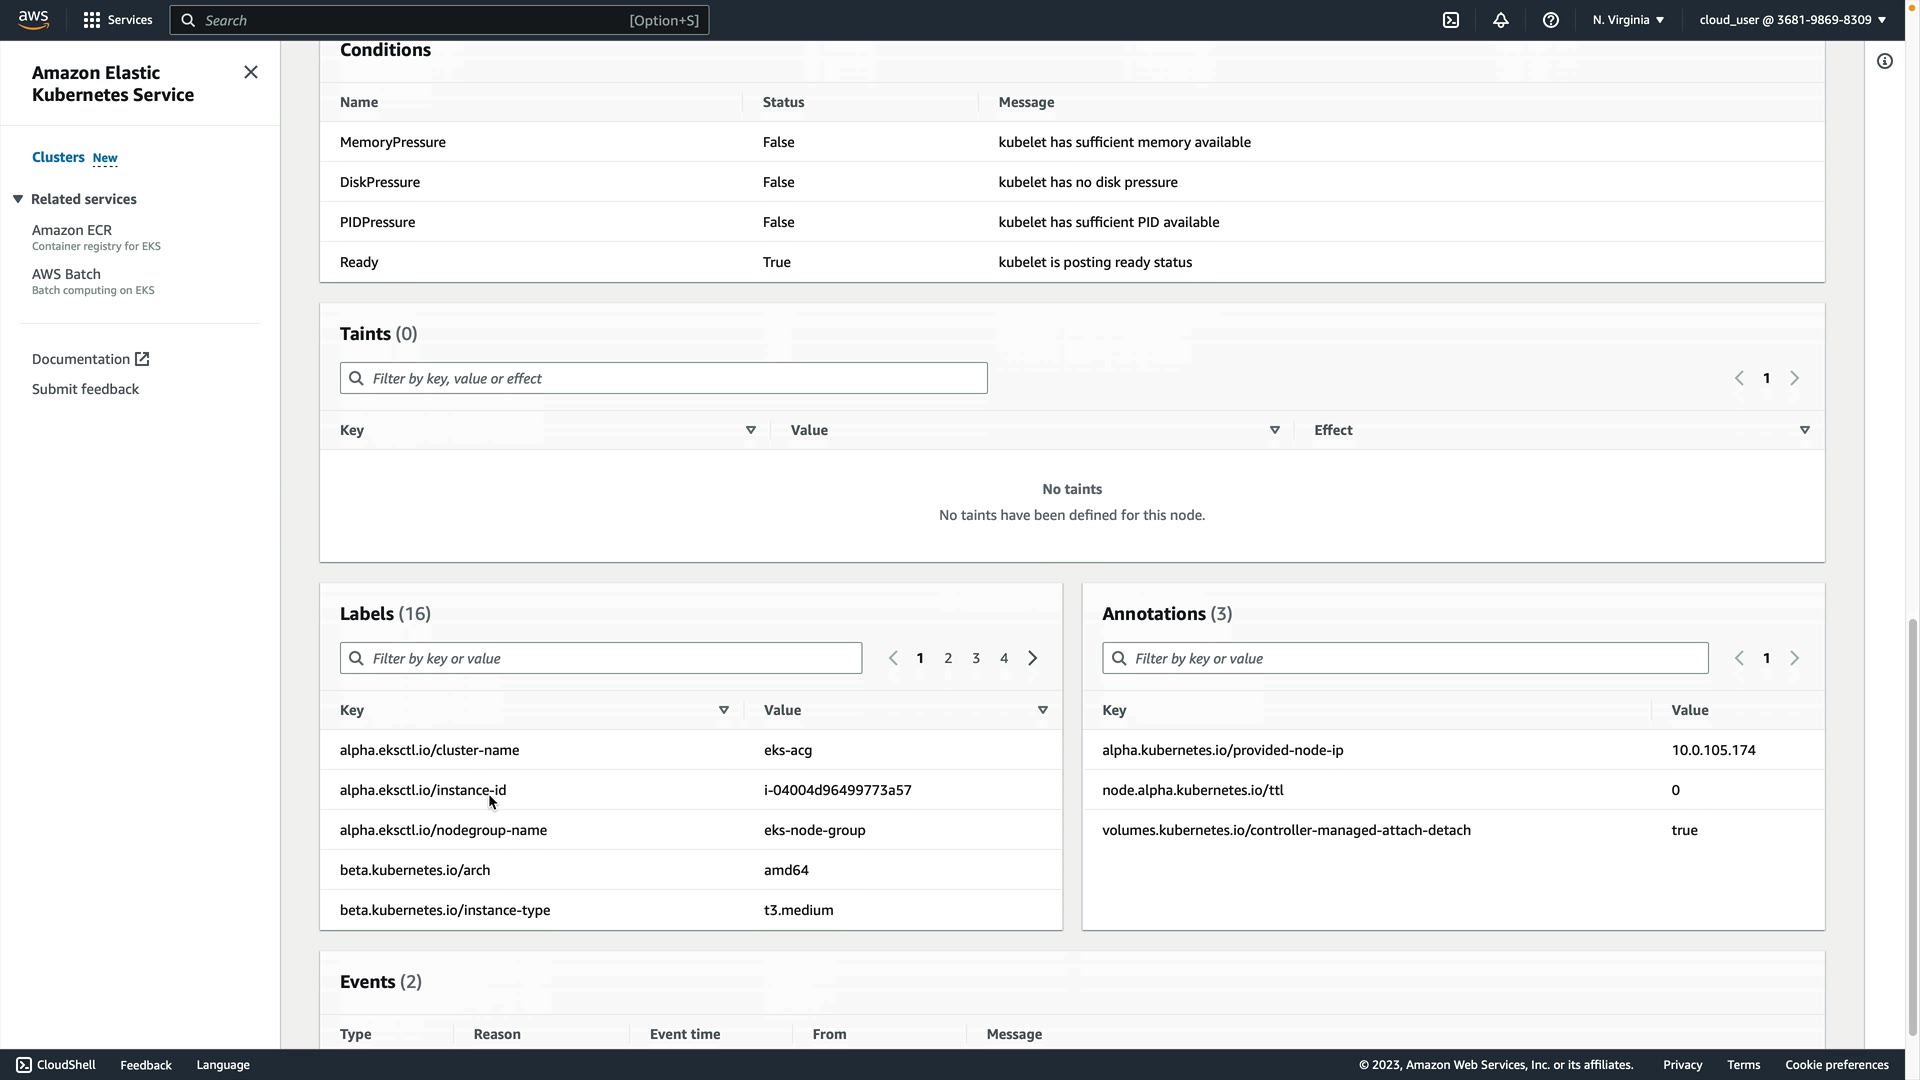1920x1080 pixels.
Task: Open the Clusters link in sidebar
Action: pyautogui.click(x=58, y=157)
